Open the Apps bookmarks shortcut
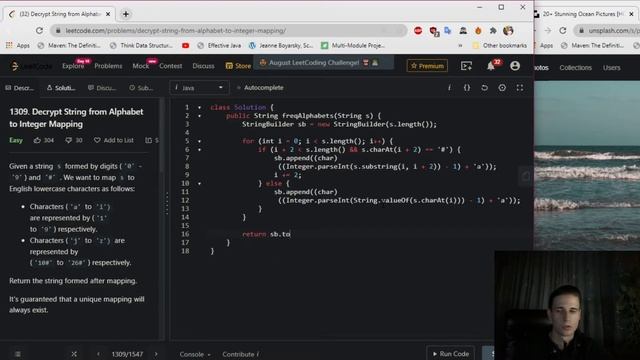Viewport: 640px width, 360px height. point(18,45)
